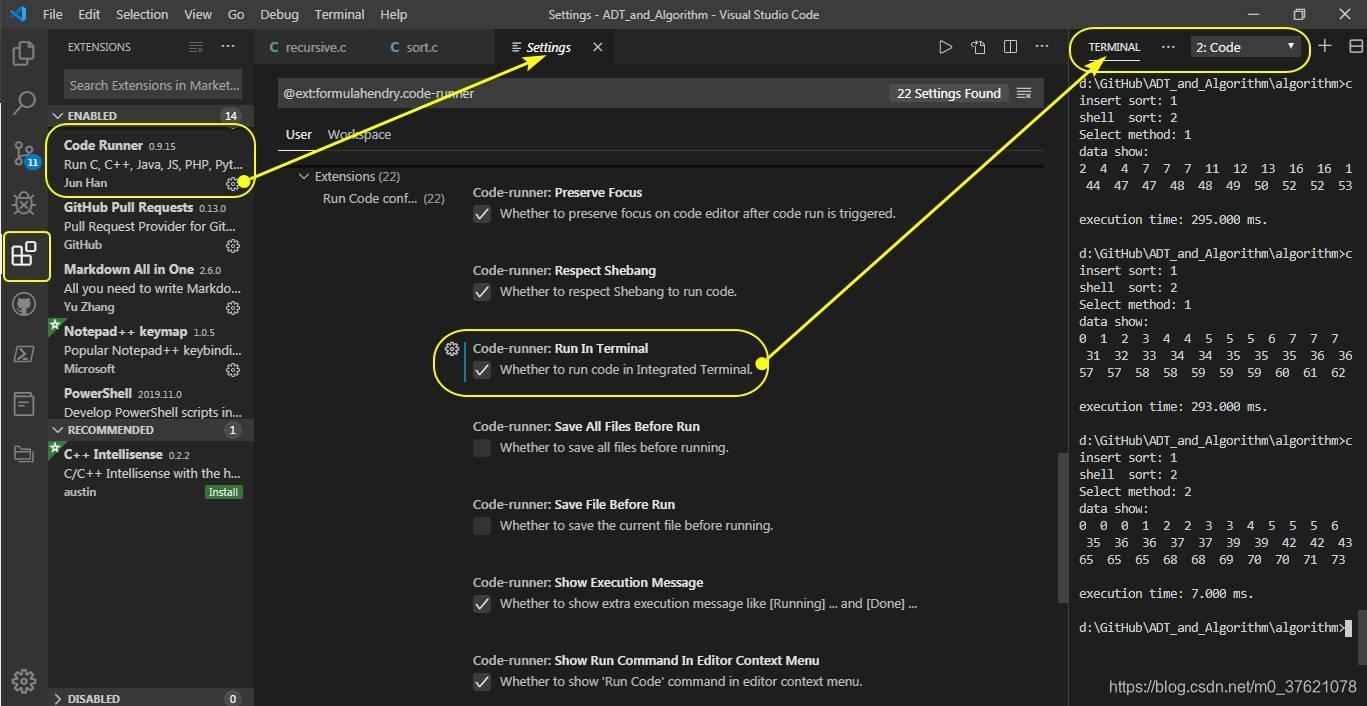Collapse the ENABLED extensions section
The width and height of the screenshot is (1367, 706).
pos(151,116)
